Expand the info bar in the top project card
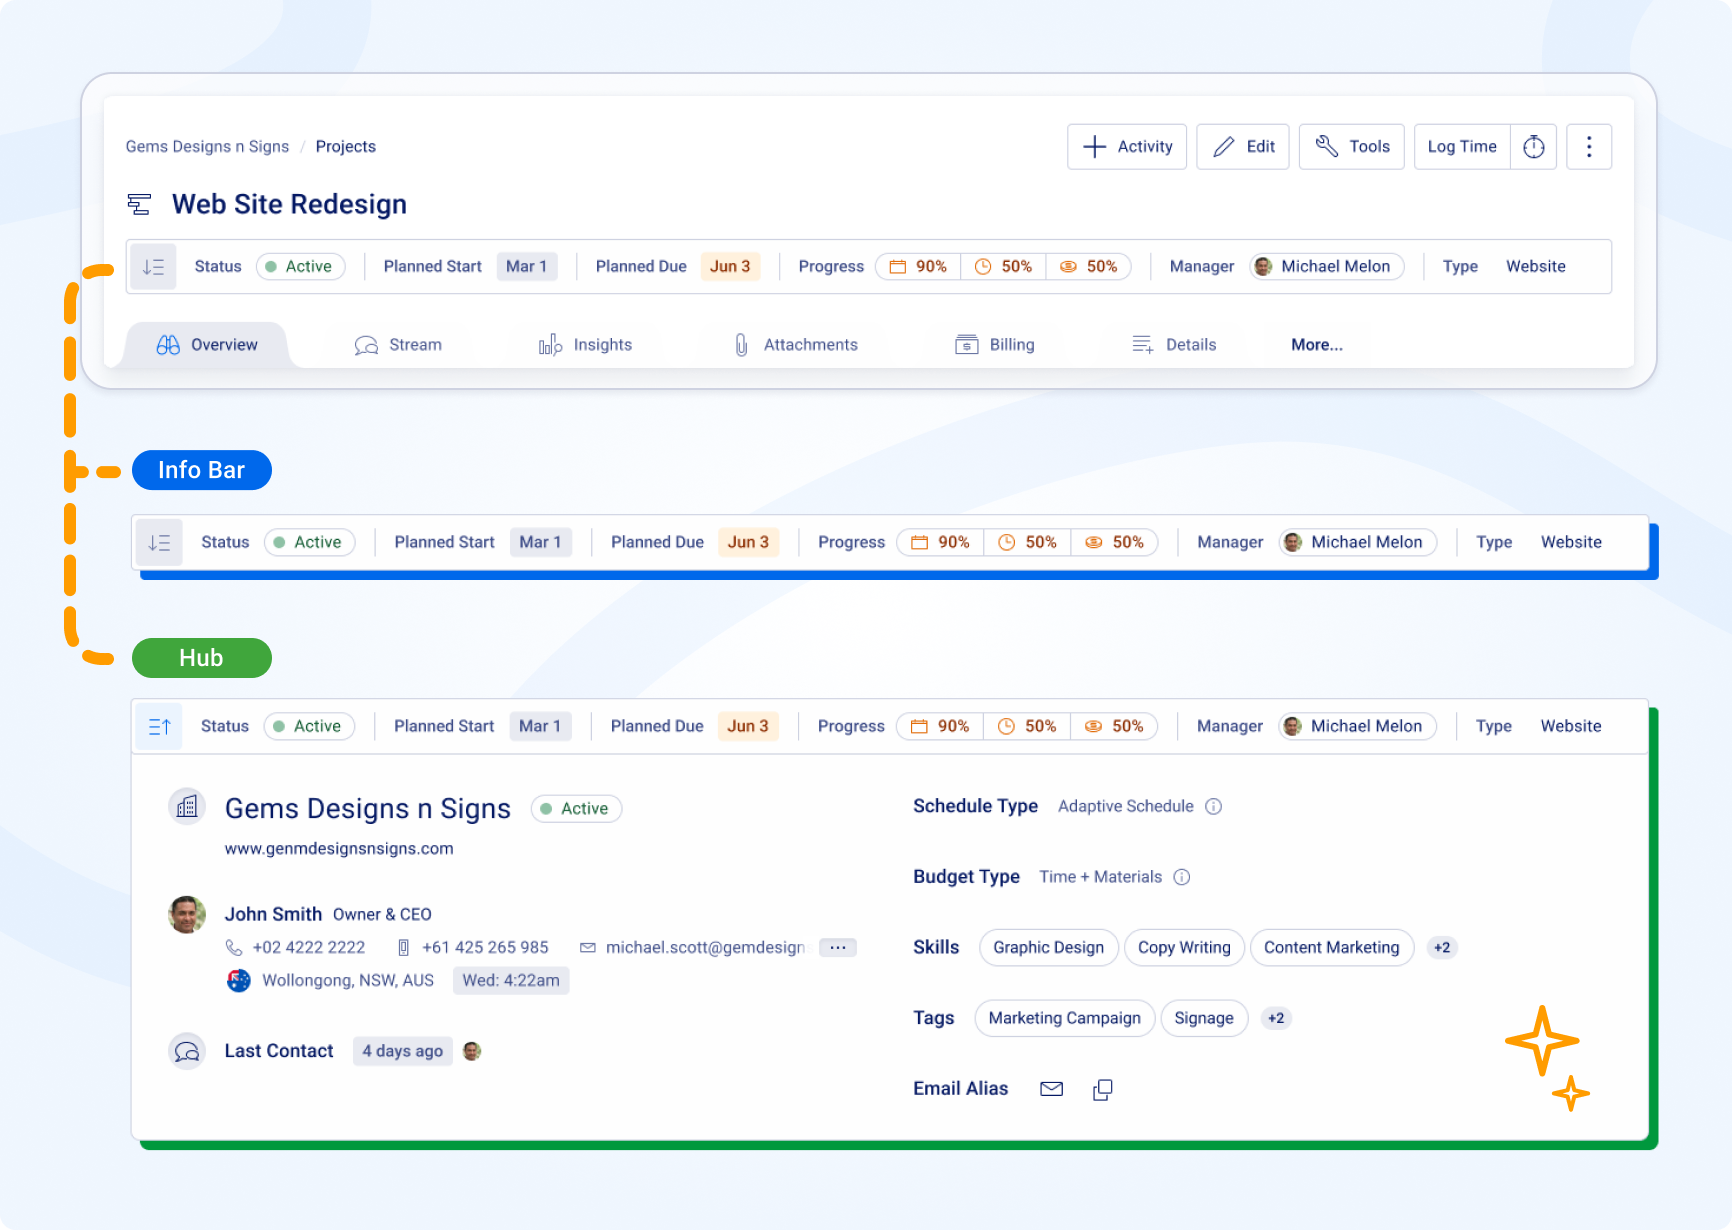Viewport: 1732px width, 1230px height. 153,267
